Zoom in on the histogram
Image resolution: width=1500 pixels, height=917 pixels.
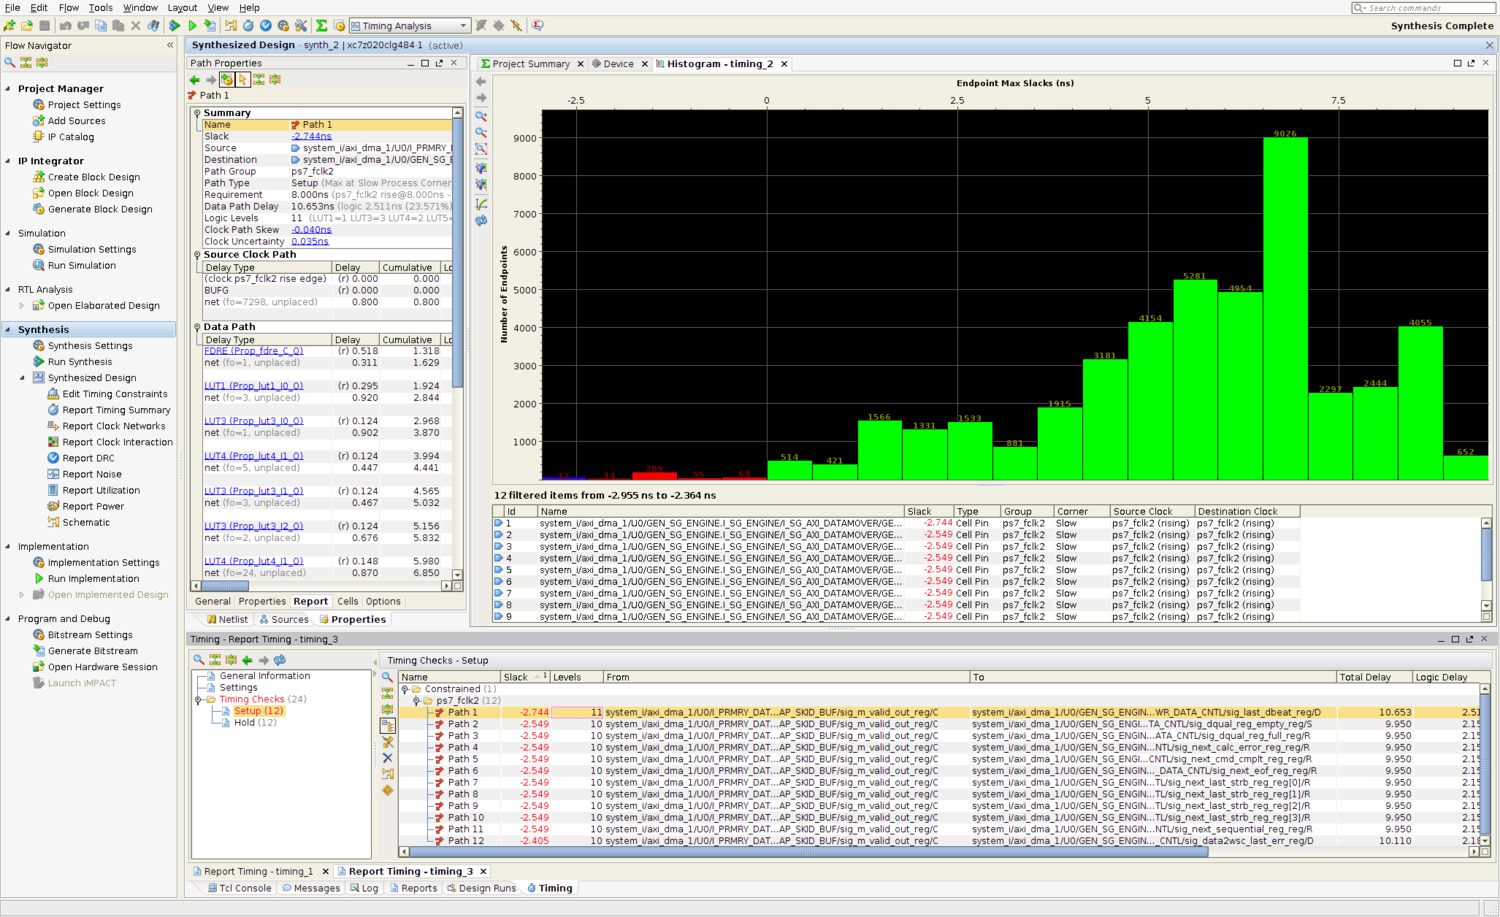[481, 116]
